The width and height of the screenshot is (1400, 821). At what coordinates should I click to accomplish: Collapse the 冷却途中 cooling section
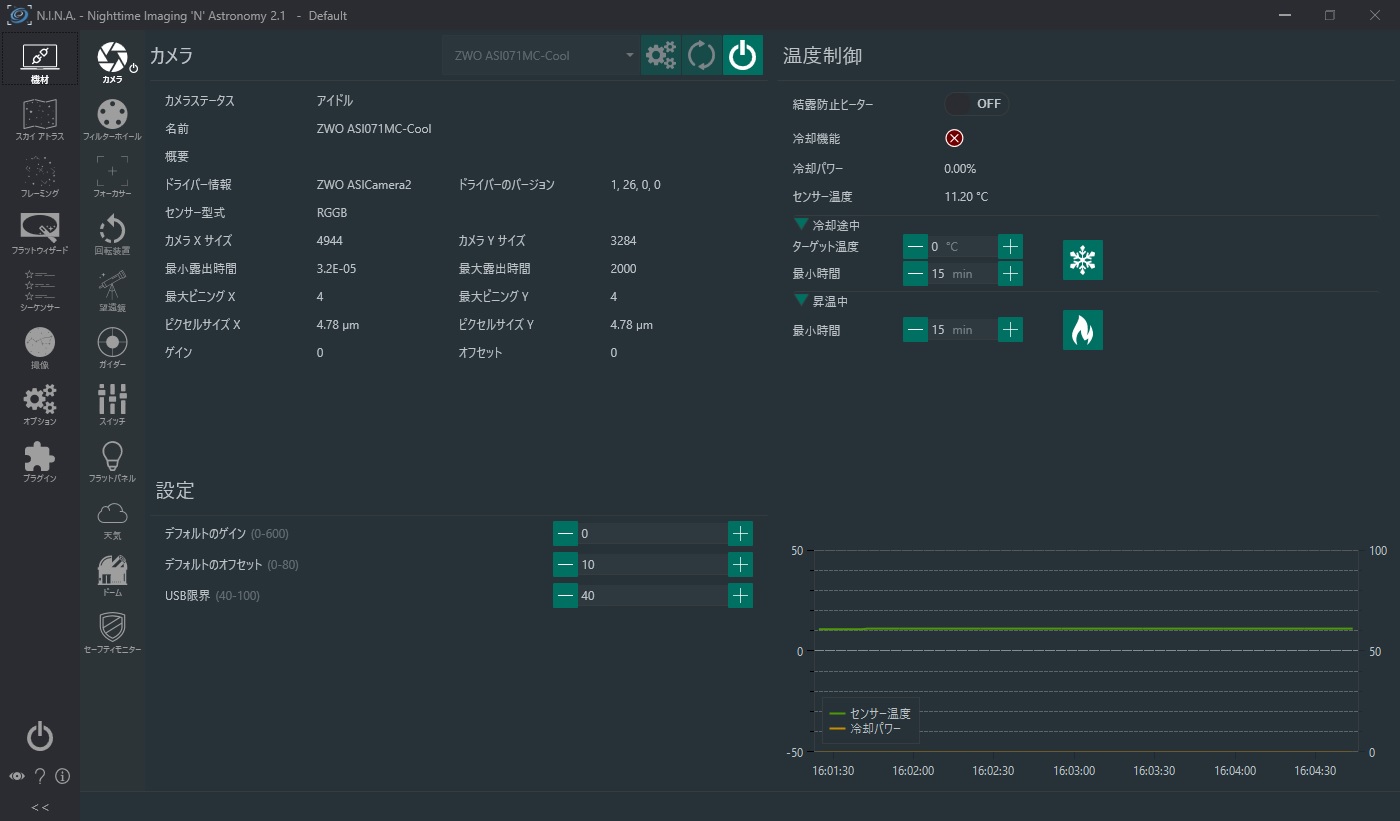pos(801,224)
